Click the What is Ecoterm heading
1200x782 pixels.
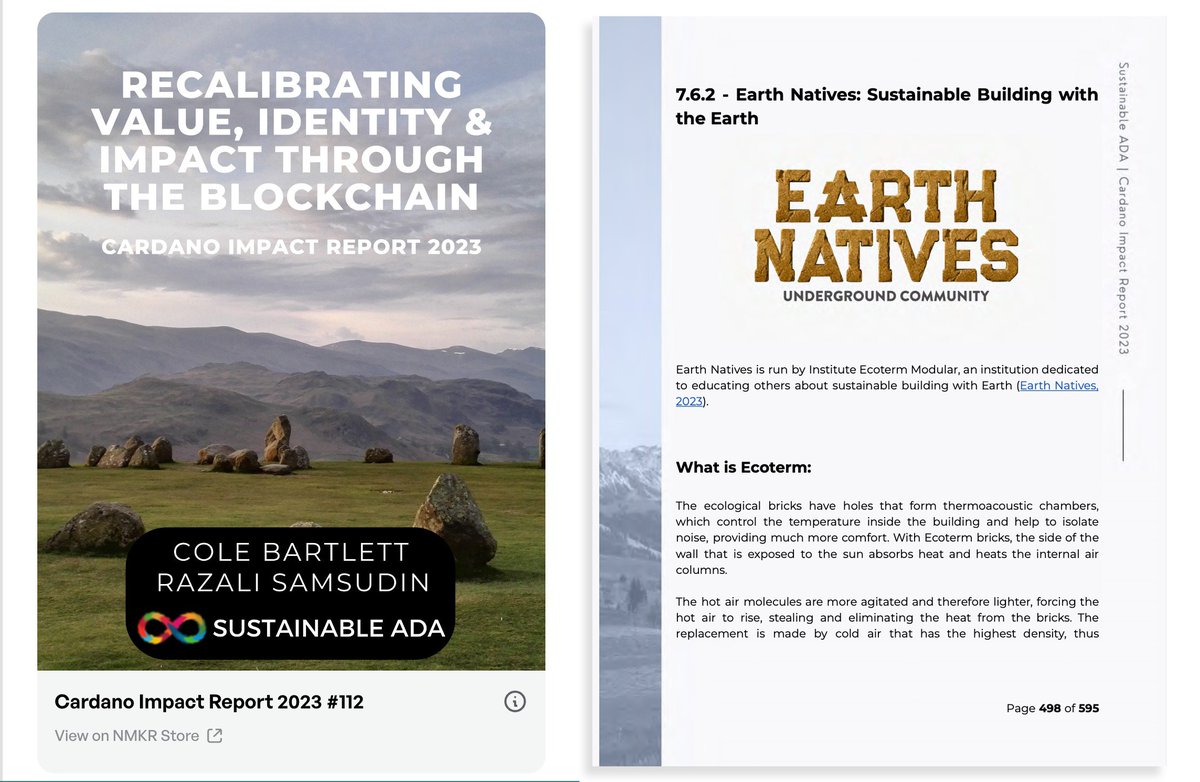pyautogui.click(x=744, y=467)
